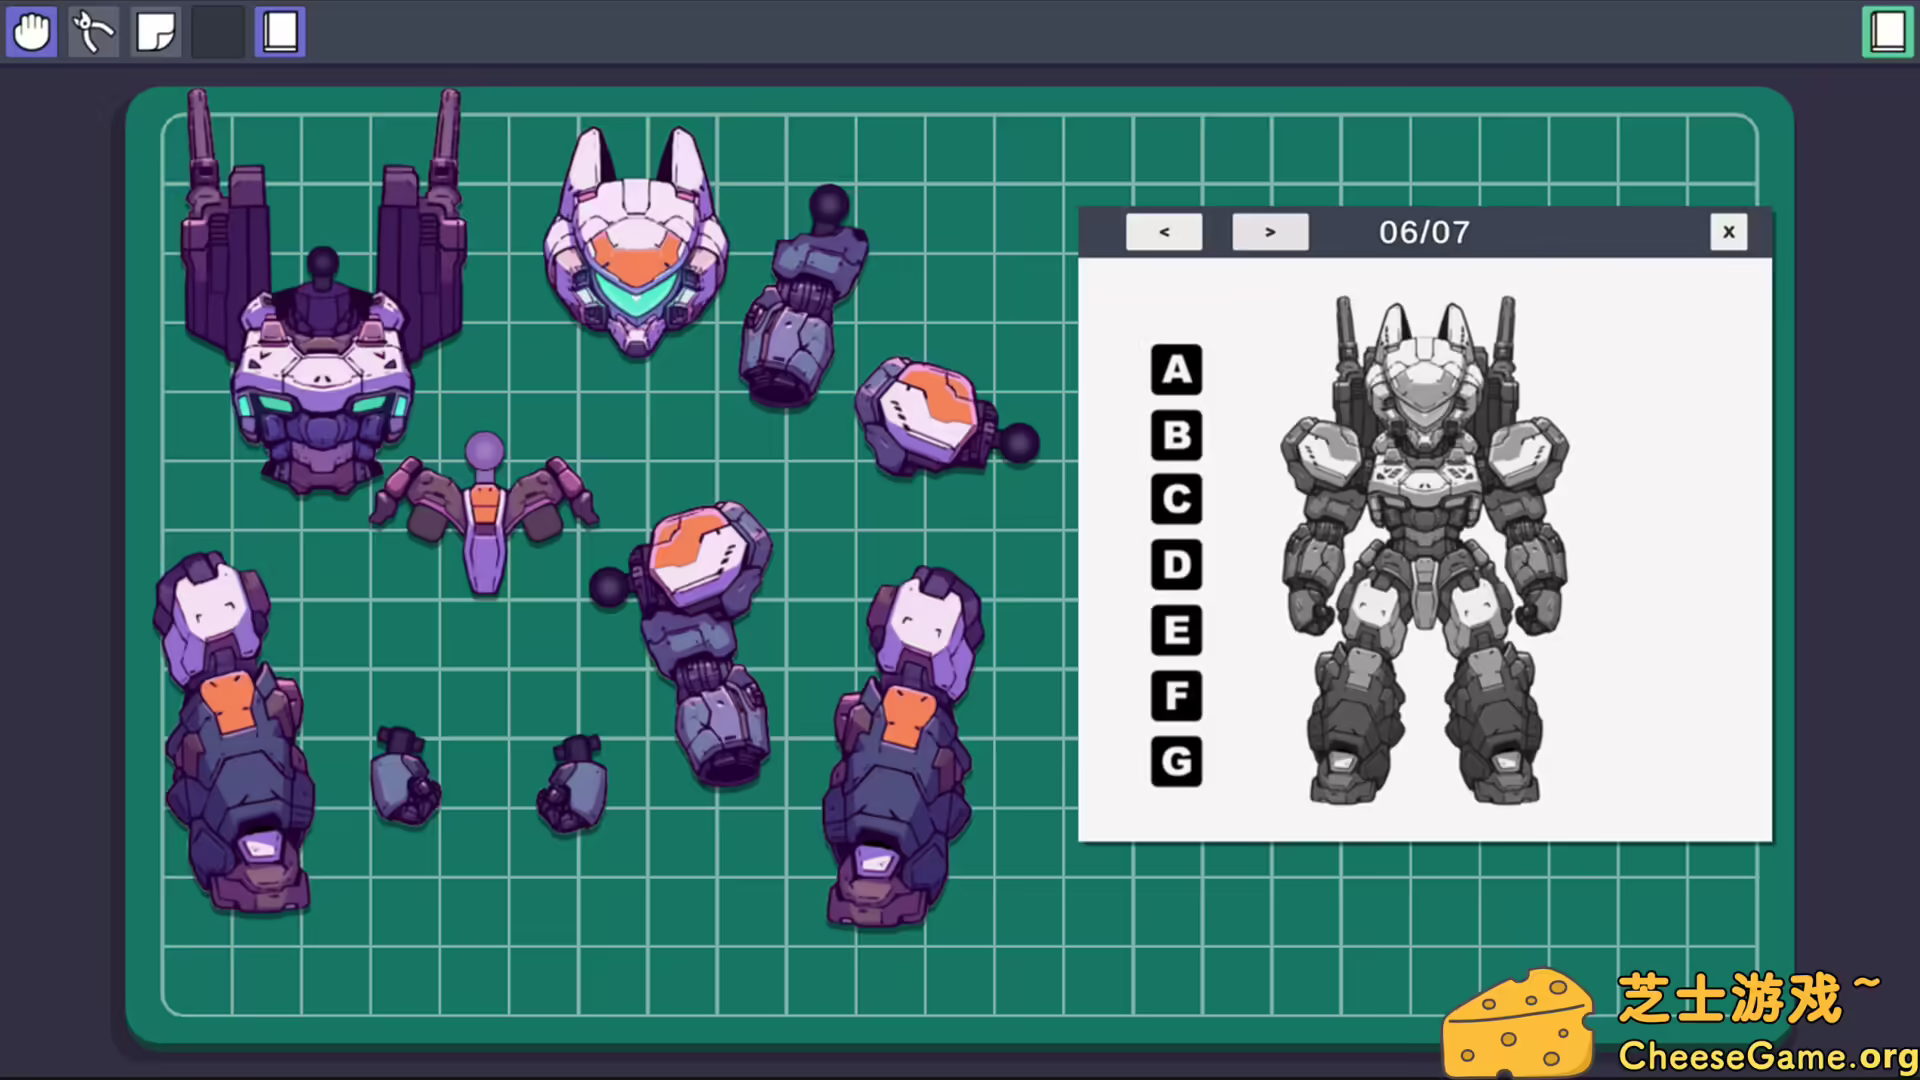Select the sticker peel tool
The height and width of the screenshot is (1080, 1920).
pos(155,31)
